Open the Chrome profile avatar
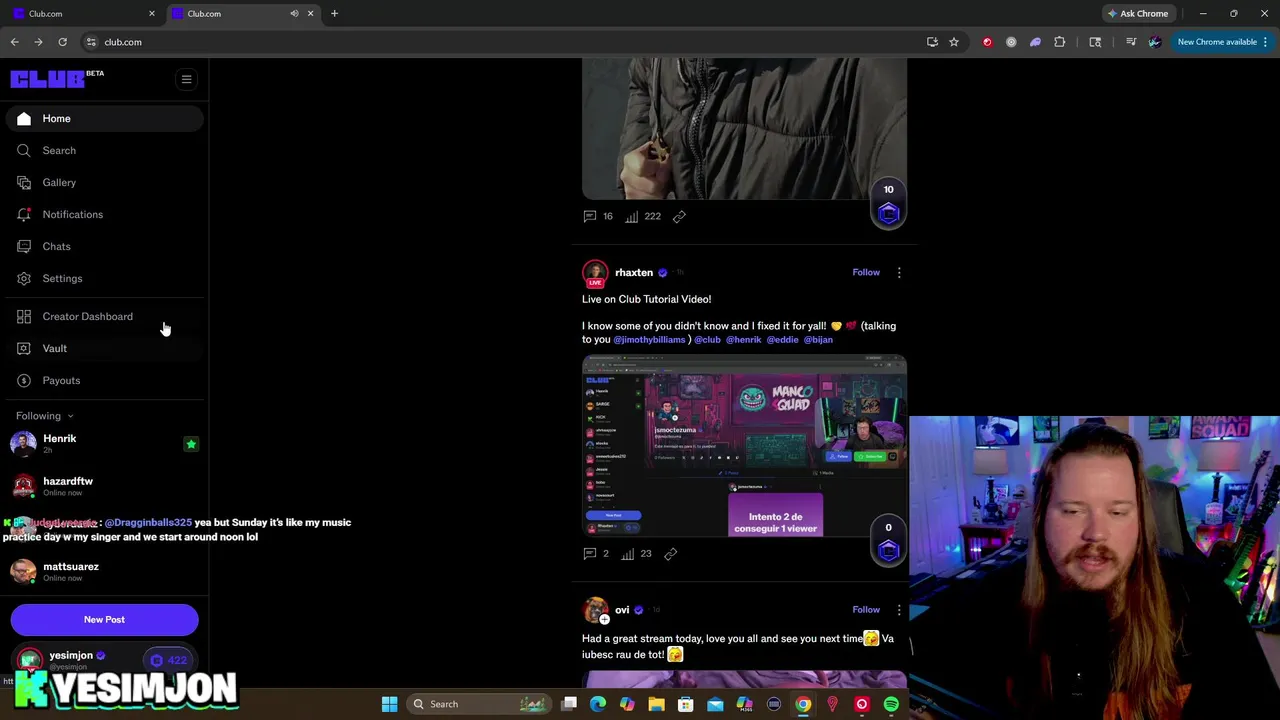Screen dimensions: 1280x720 click(1155, 42)
